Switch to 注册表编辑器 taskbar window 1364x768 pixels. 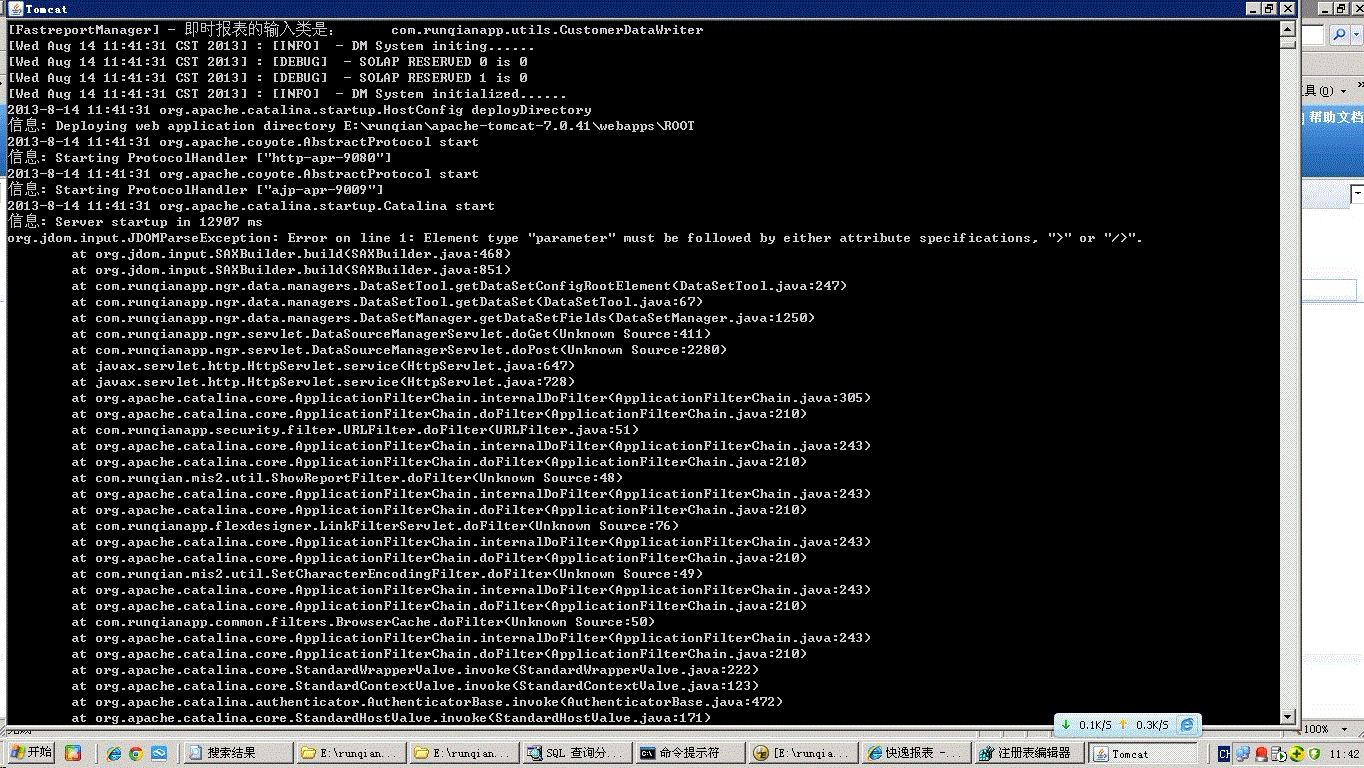click(1030, 753)
